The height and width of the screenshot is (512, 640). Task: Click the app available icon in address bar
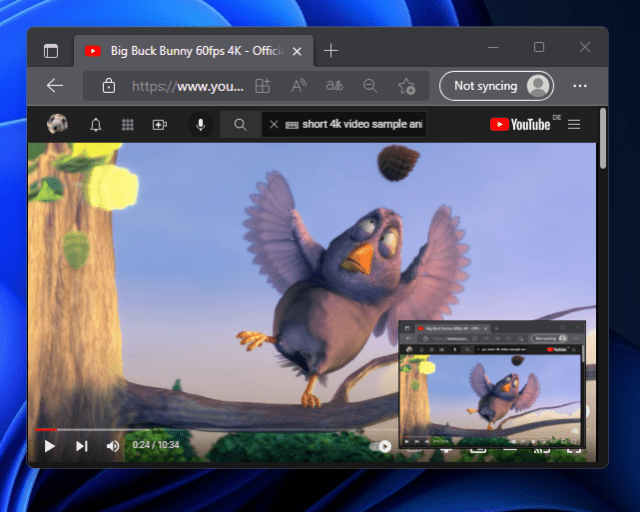[x=262, y=86]
